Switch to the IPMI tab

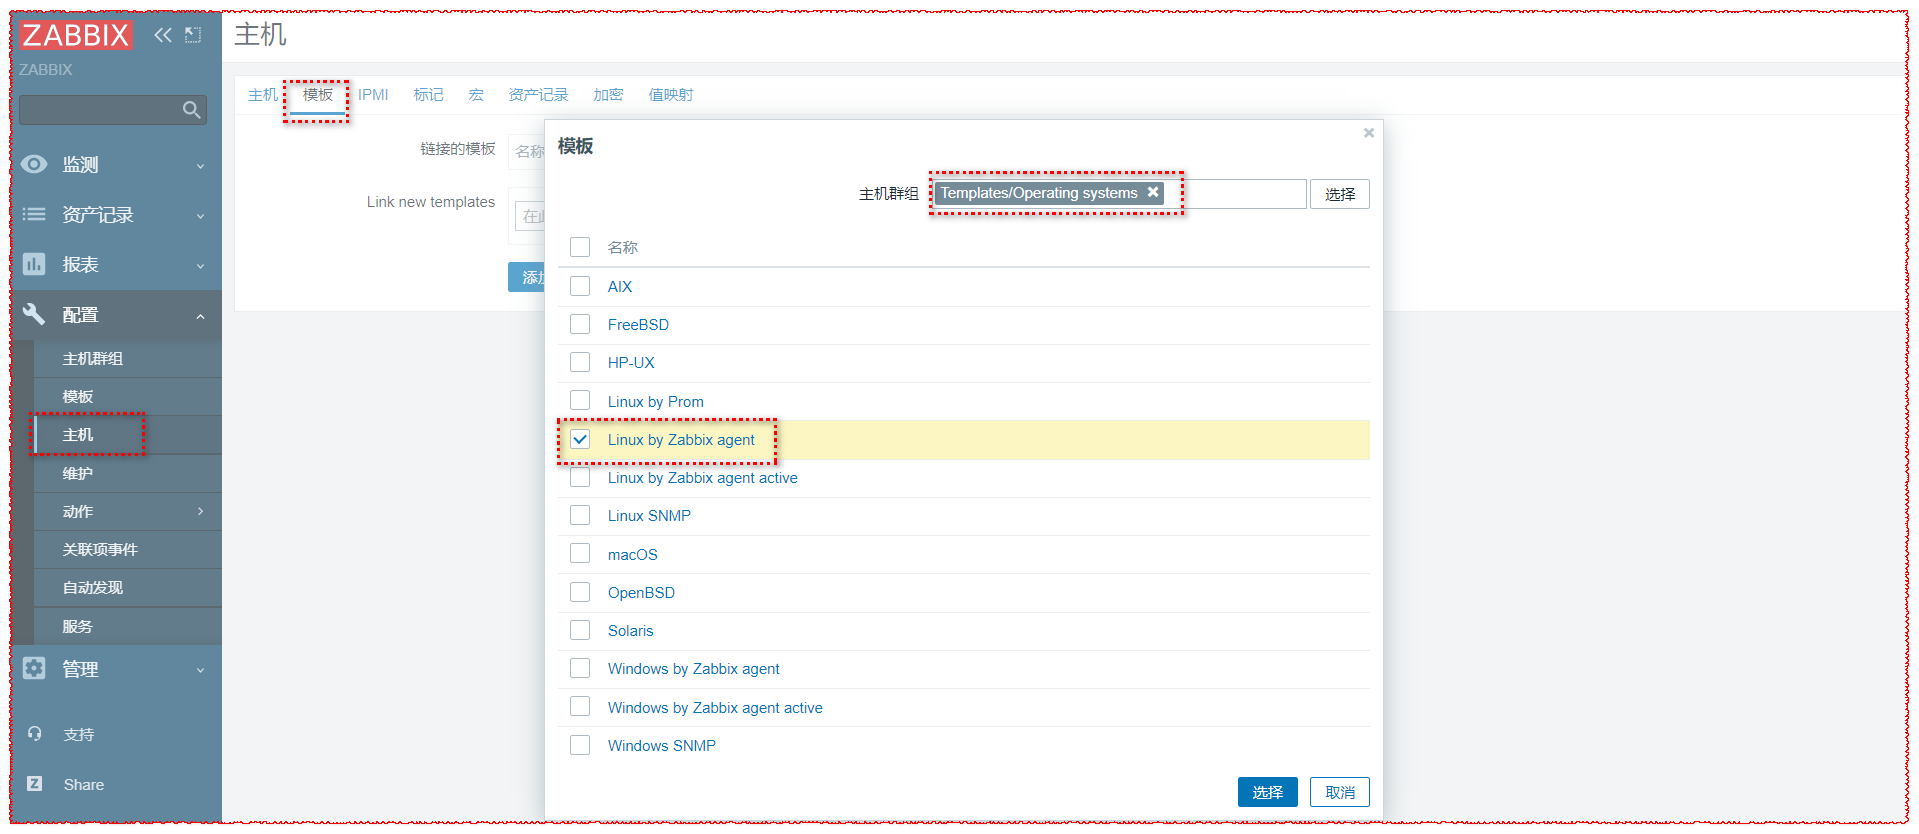pyautogui.click(x=373, y=94)
